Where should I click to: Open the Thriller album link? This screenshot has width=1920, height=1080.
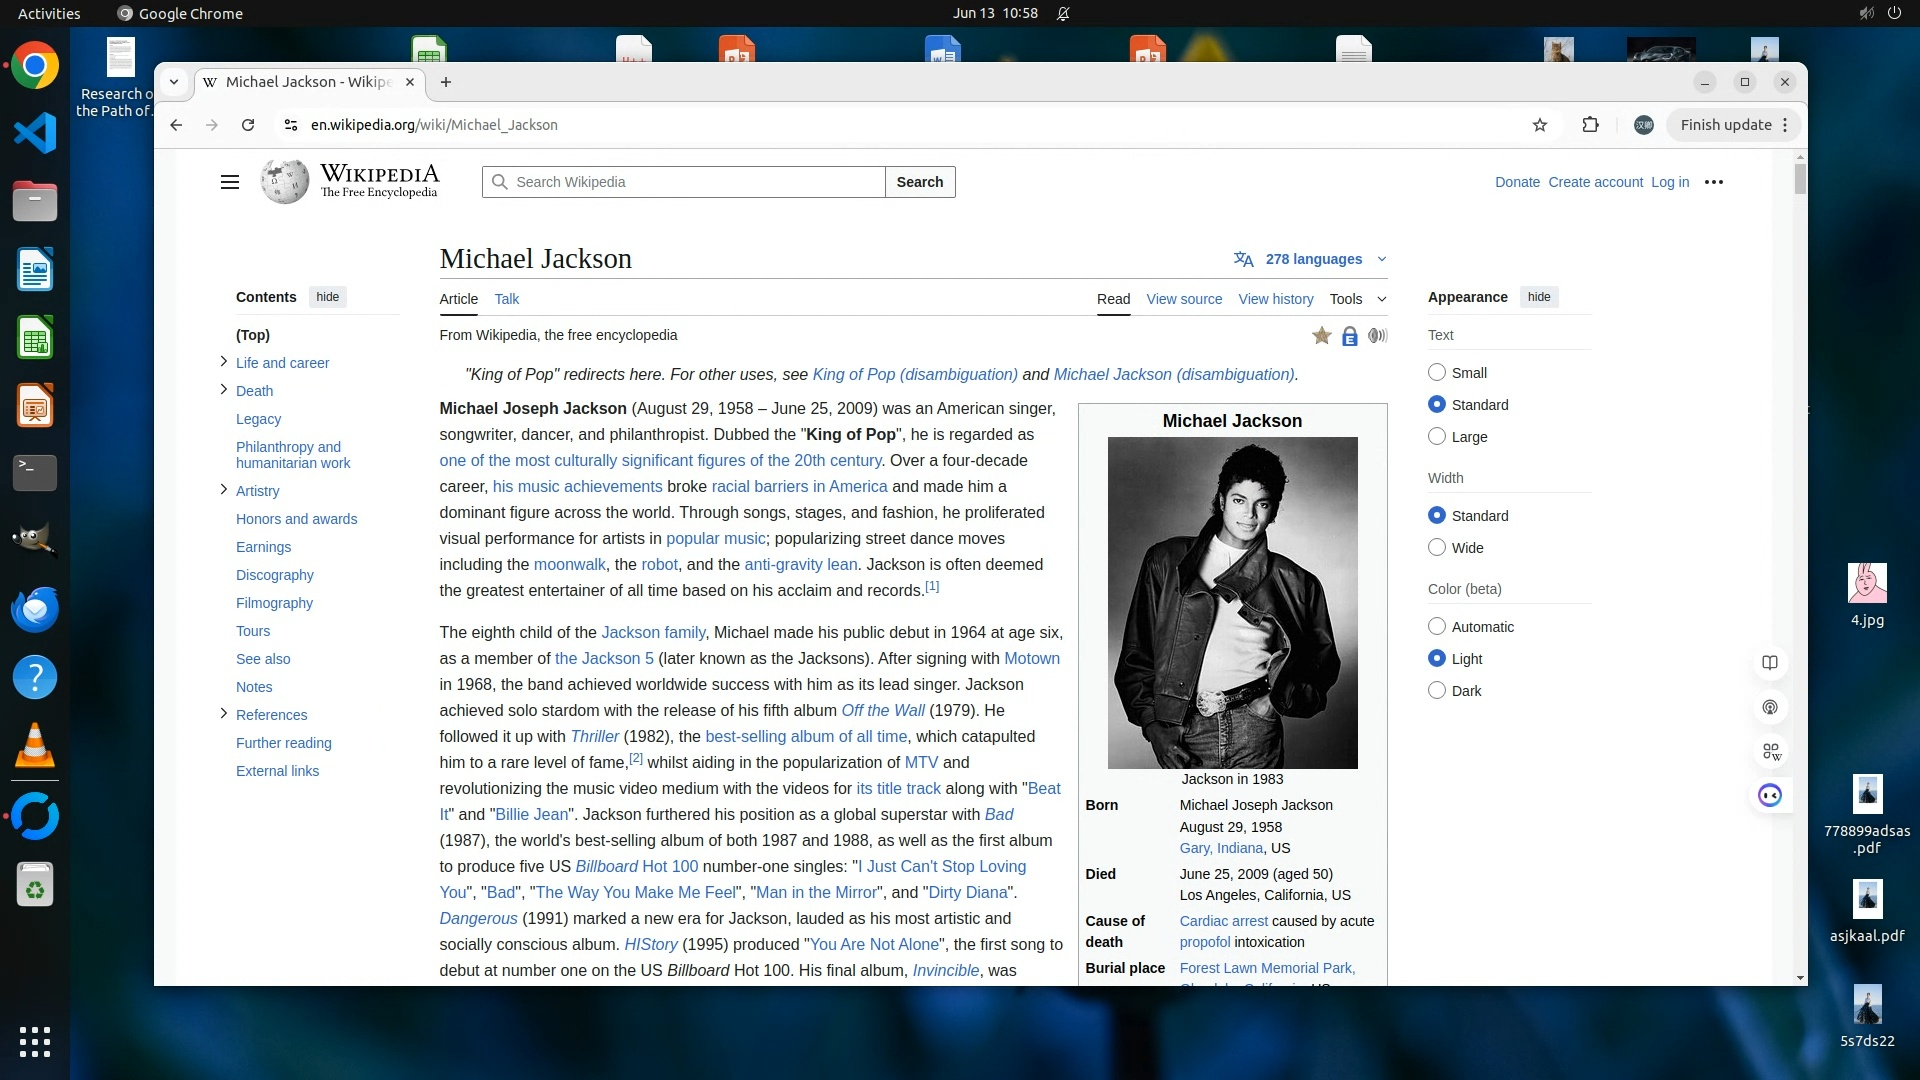coord(594,737)
